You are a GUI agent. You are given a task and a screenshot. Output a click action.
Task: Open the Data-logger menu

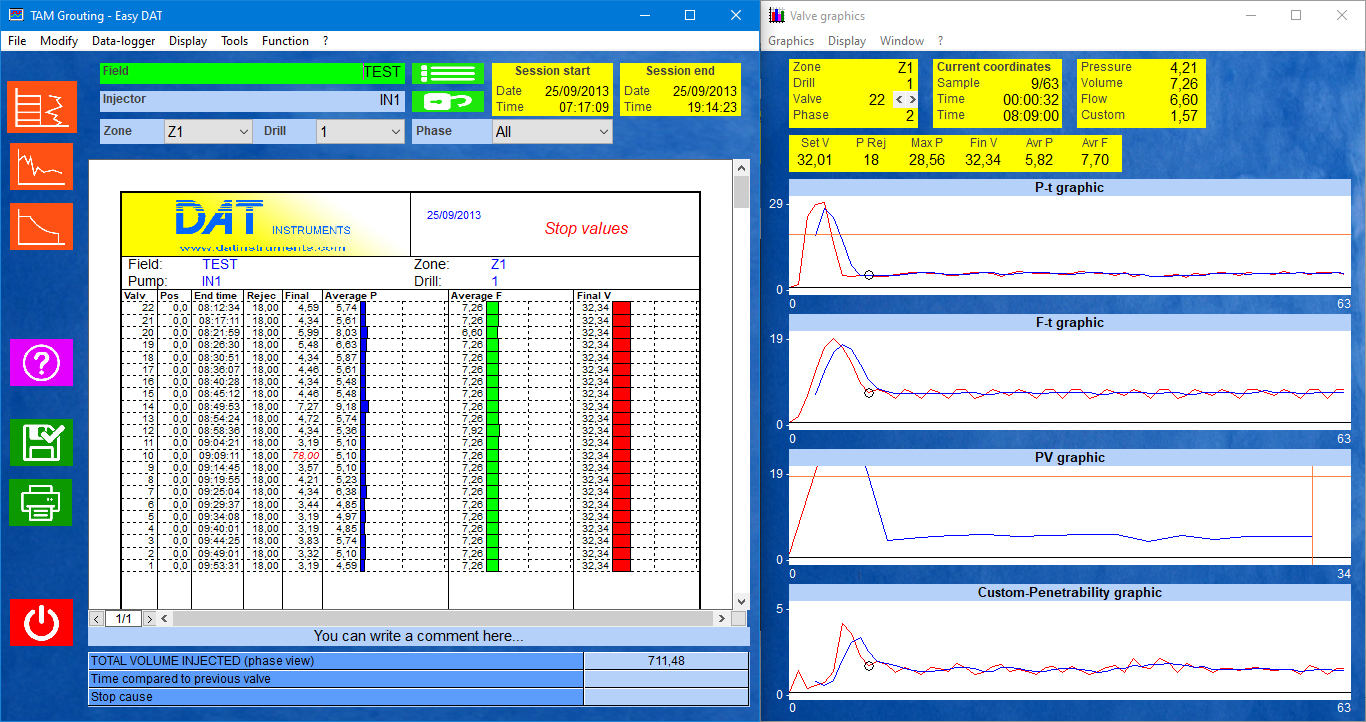(x=123, y=41)
